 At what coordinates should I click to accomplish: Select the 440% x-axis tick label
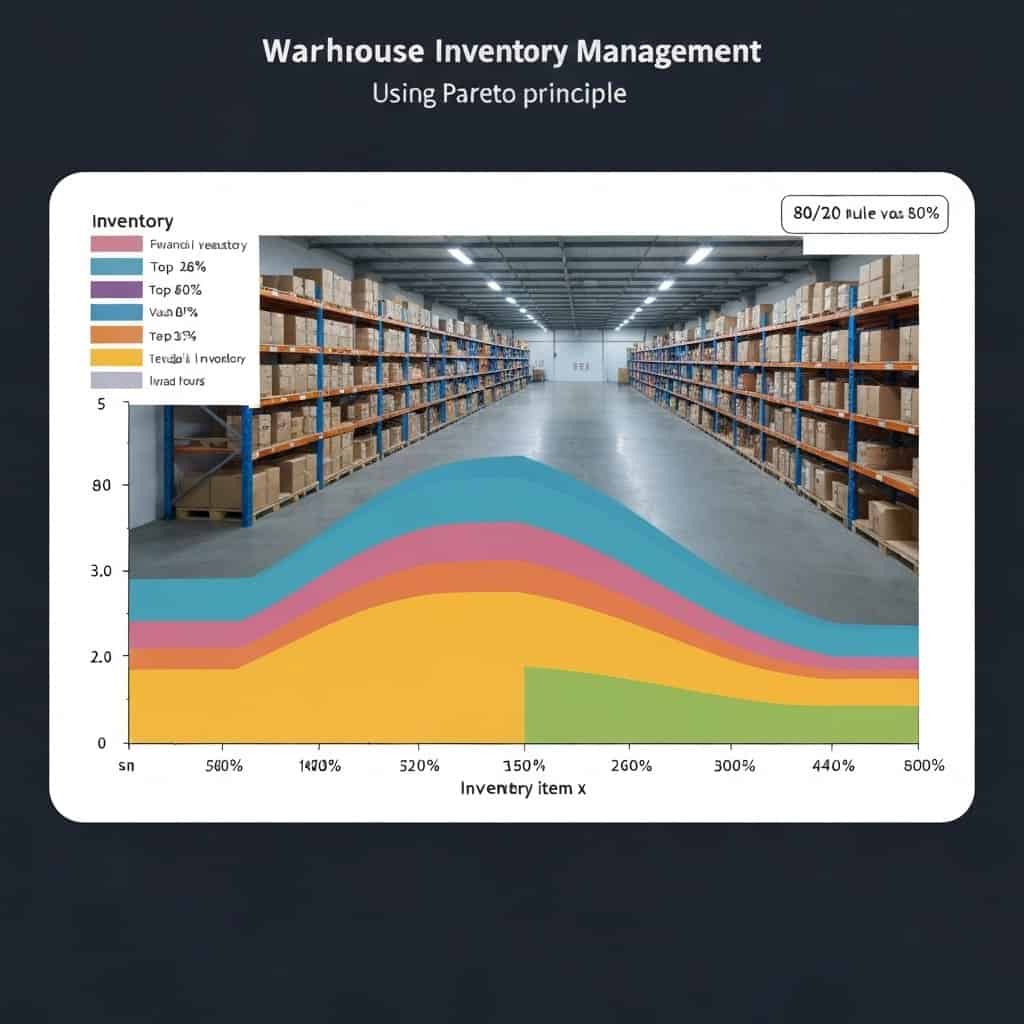(833, 765)
